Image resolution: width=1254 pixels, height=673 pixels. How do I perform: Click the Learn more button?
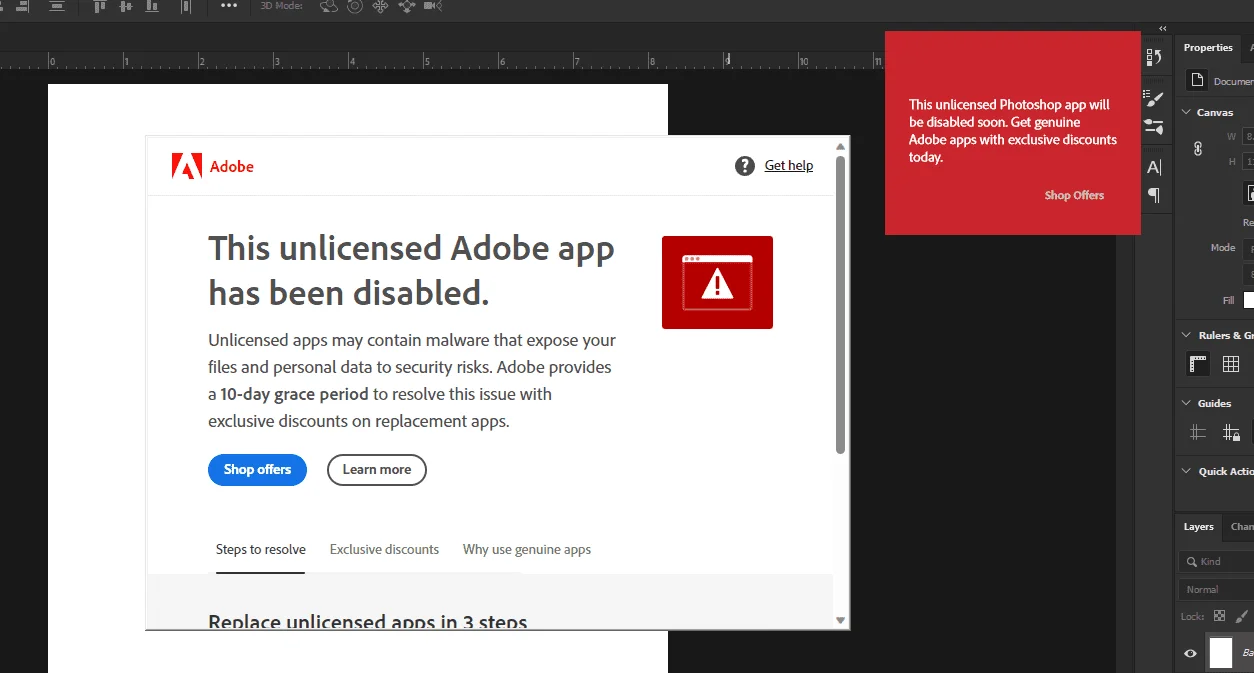pyautogui.click(x=377, y=470)
